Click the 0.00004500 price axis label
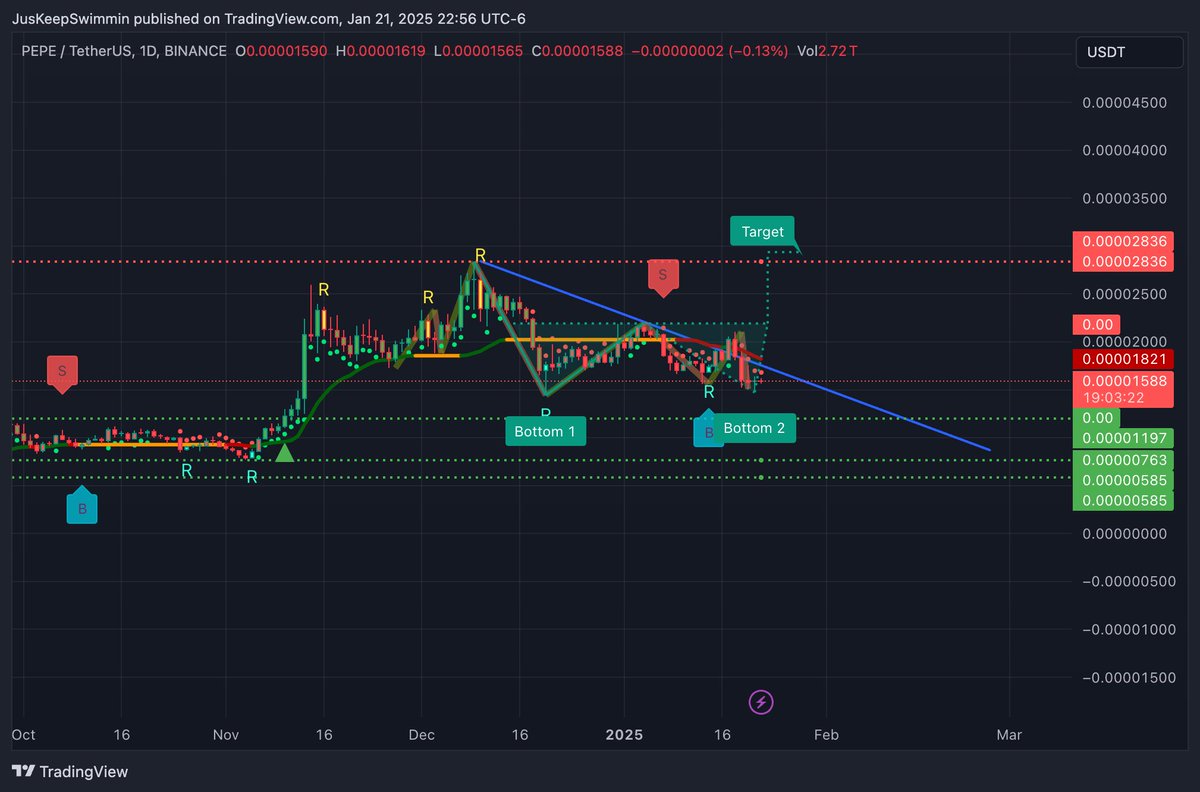The width and height of the screenshot is (1200, 792). tap(1126, 102)
